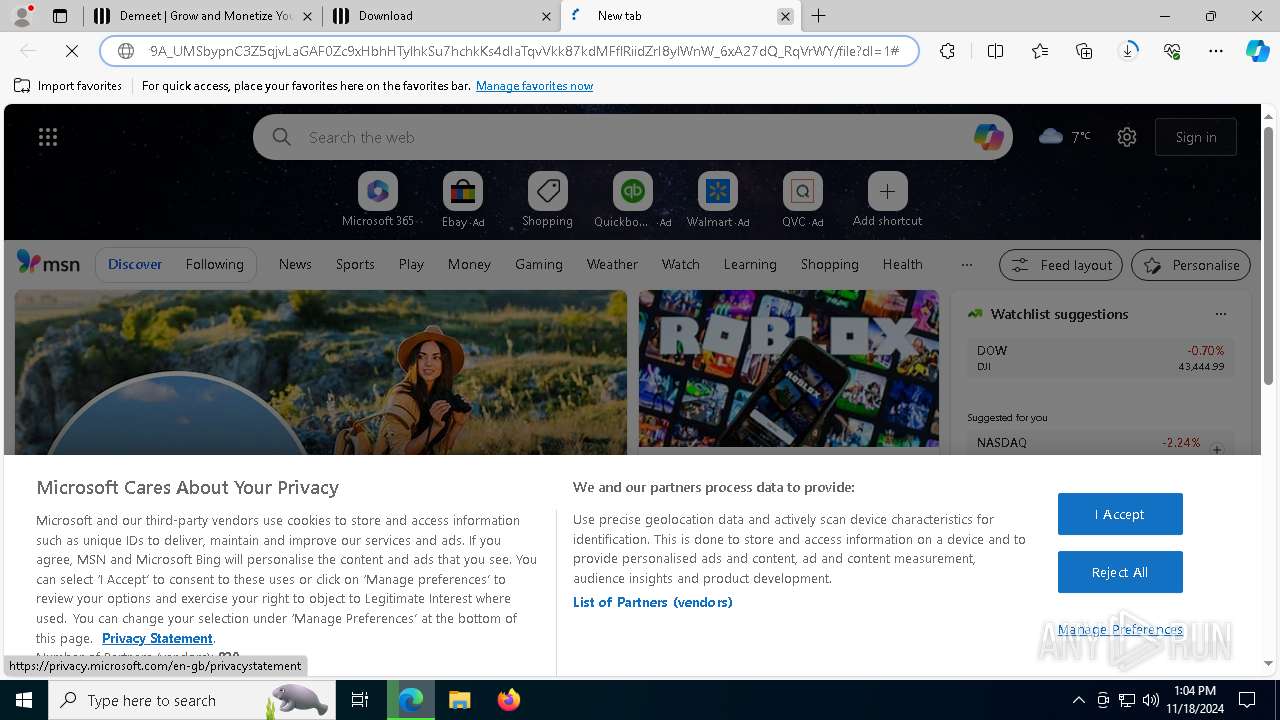
Task: Open the Gaming category
Action: click(x=539, y=264)
